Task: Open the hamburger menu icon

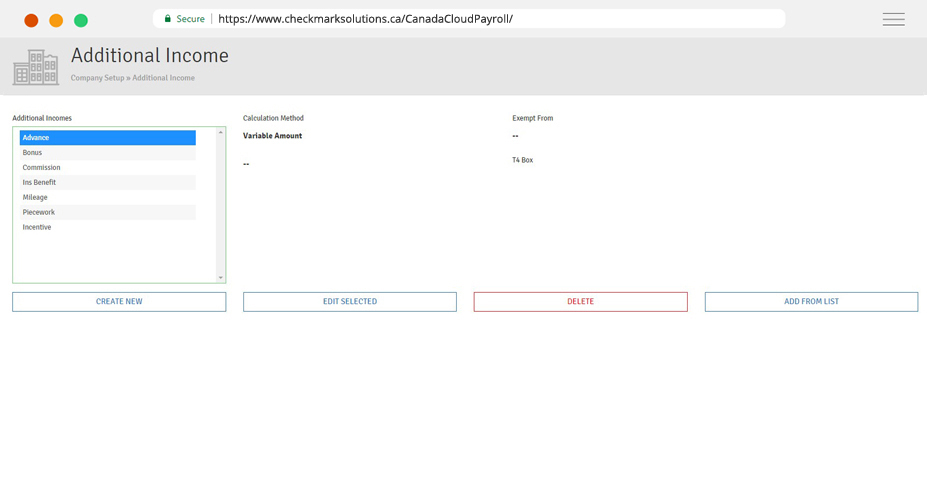Action: click(x=893, y=19)
